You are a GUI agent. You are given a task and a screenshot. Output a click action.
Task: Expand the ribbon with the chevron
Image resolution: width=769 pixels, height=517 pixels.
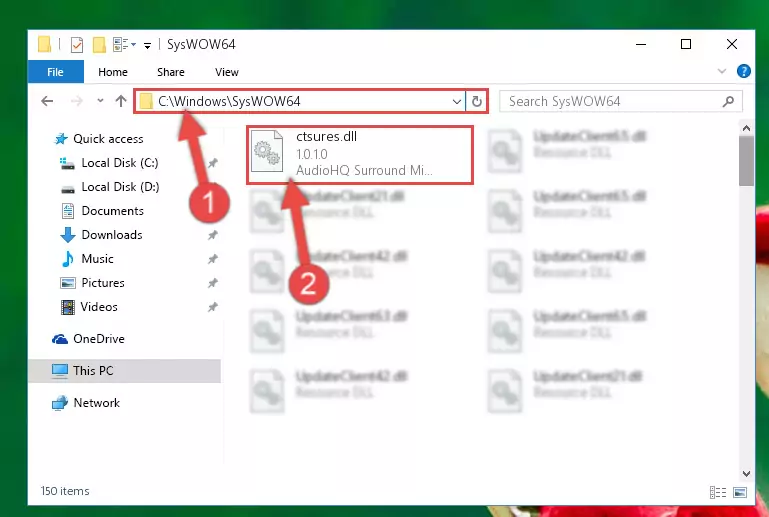(x=721, y=71)
